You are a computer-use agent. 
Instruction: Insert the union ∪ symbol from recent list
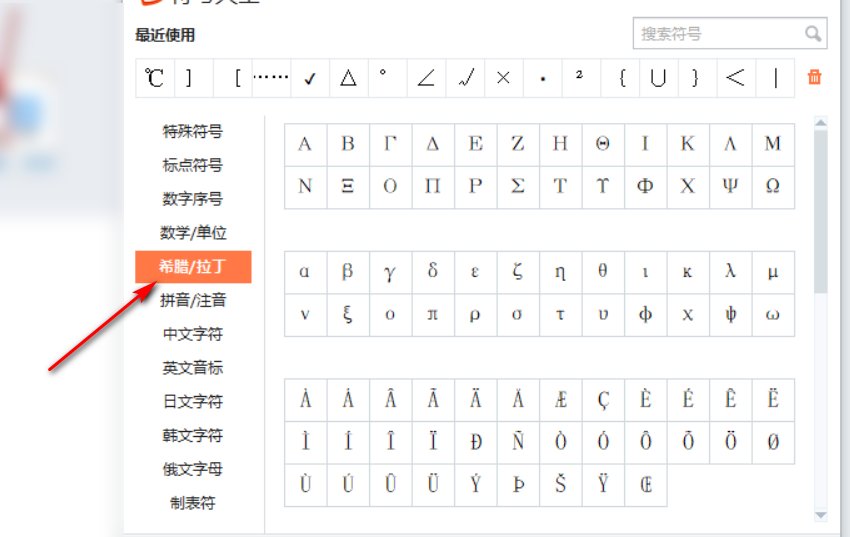[x=658, y=78]
